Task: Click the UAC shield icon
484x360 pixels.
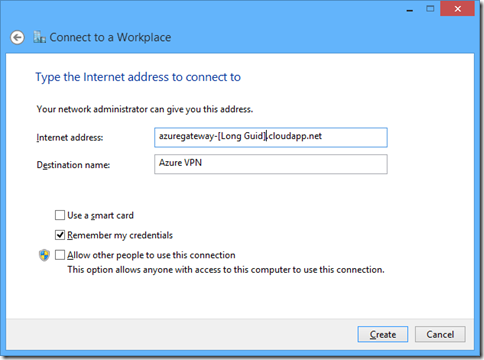Action: tap(44, 255)
